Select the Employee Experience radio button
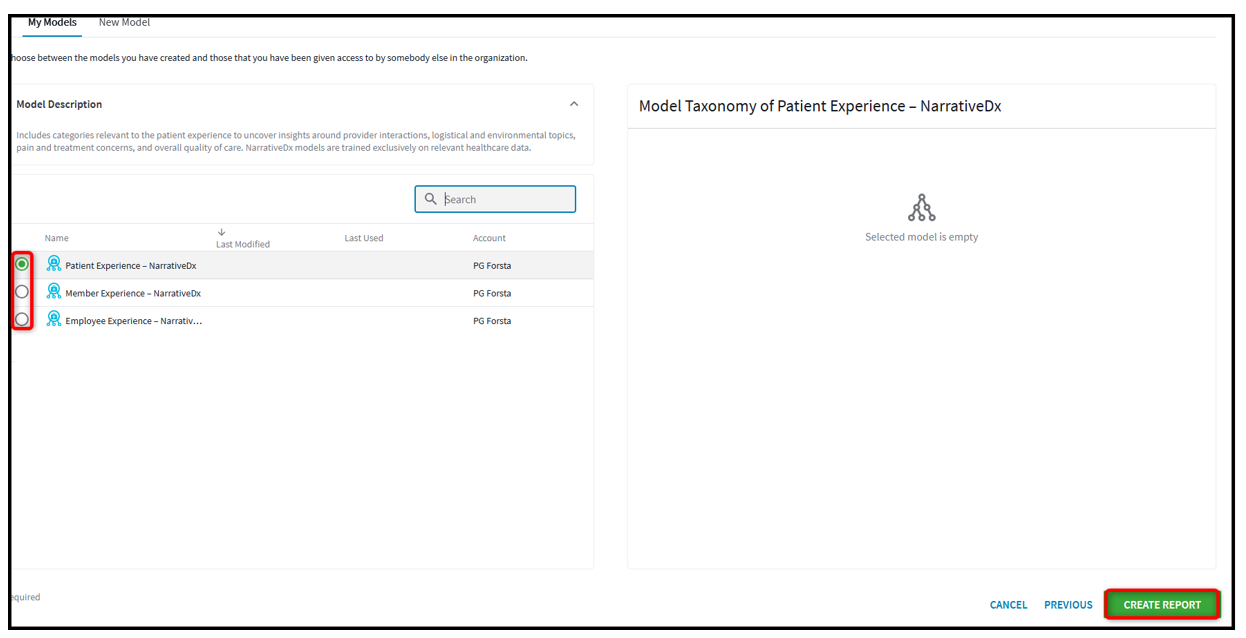 coord(21,319)
